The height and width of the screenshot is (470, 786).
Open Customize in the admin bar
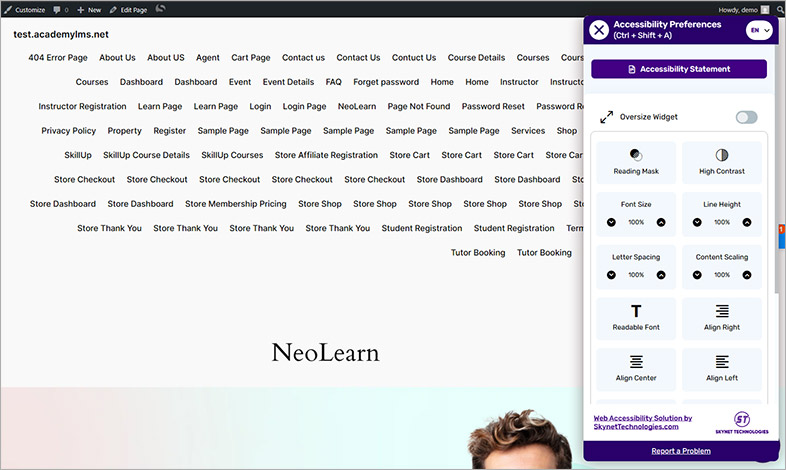25,10
